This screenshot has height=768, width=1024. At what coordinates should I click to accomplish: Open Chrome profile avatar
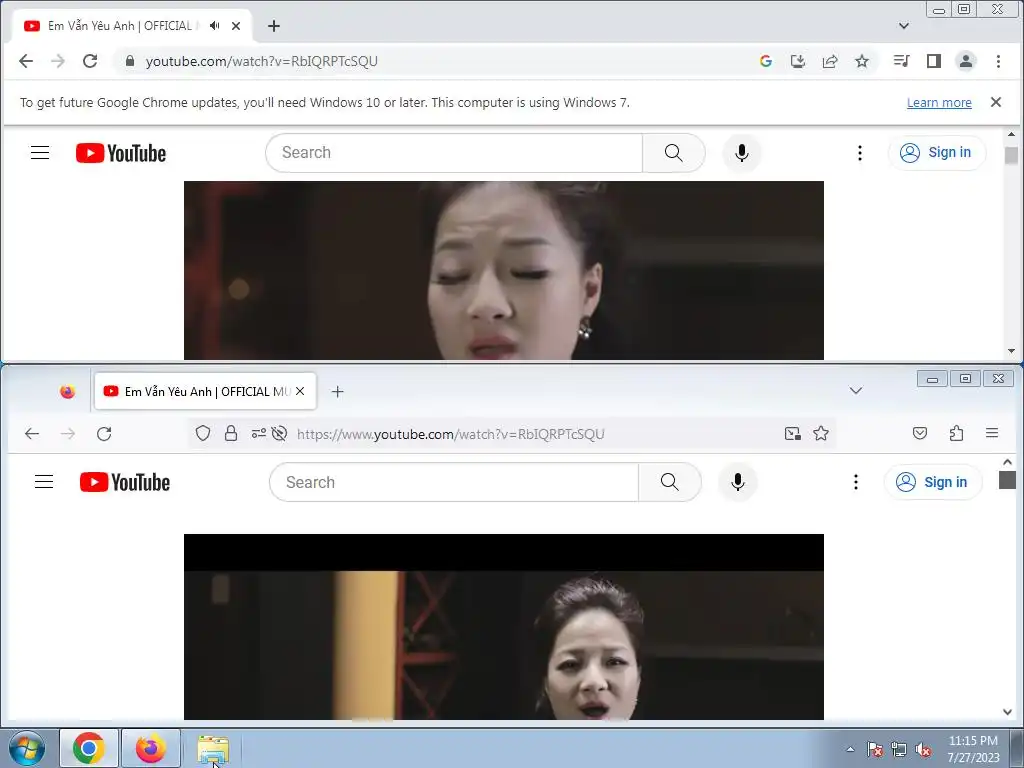(x=966, y=61)
